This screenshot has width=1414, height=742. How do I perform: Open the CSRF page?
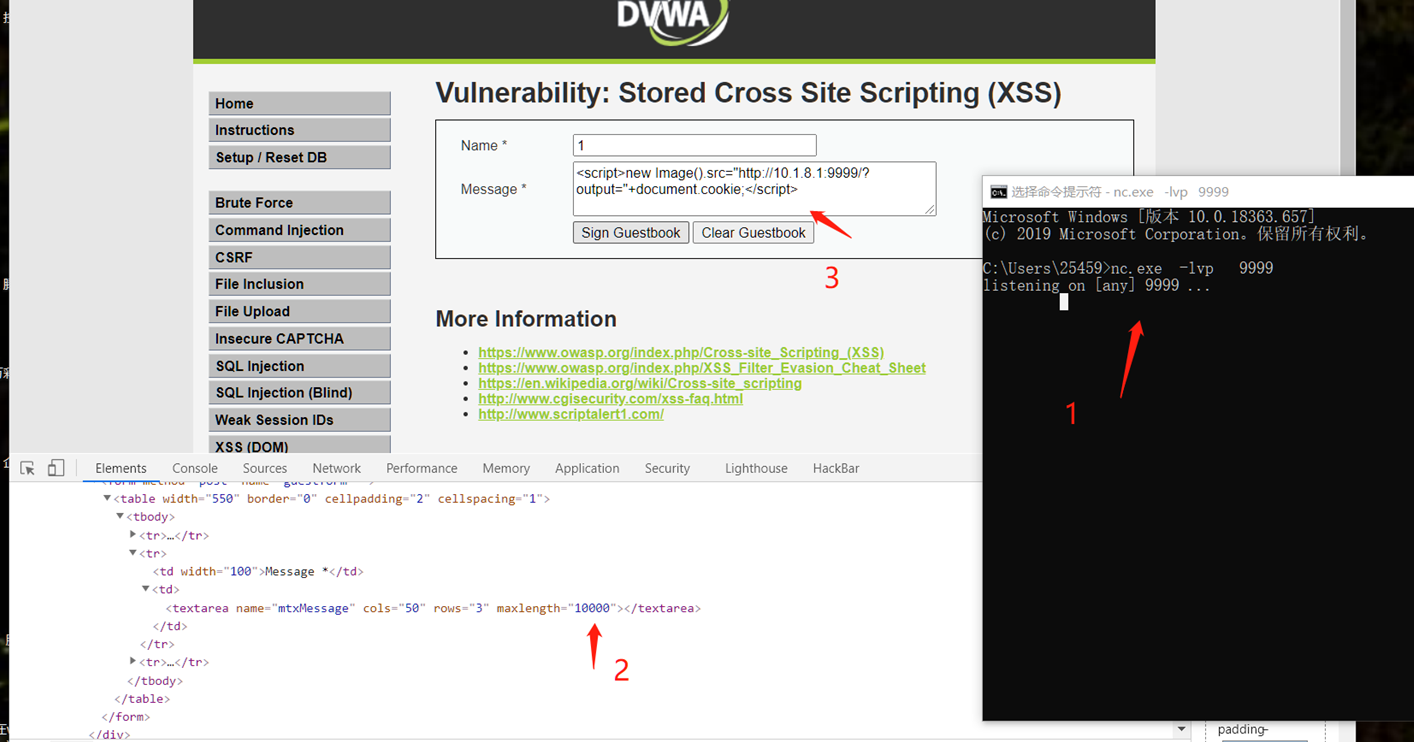299,257
